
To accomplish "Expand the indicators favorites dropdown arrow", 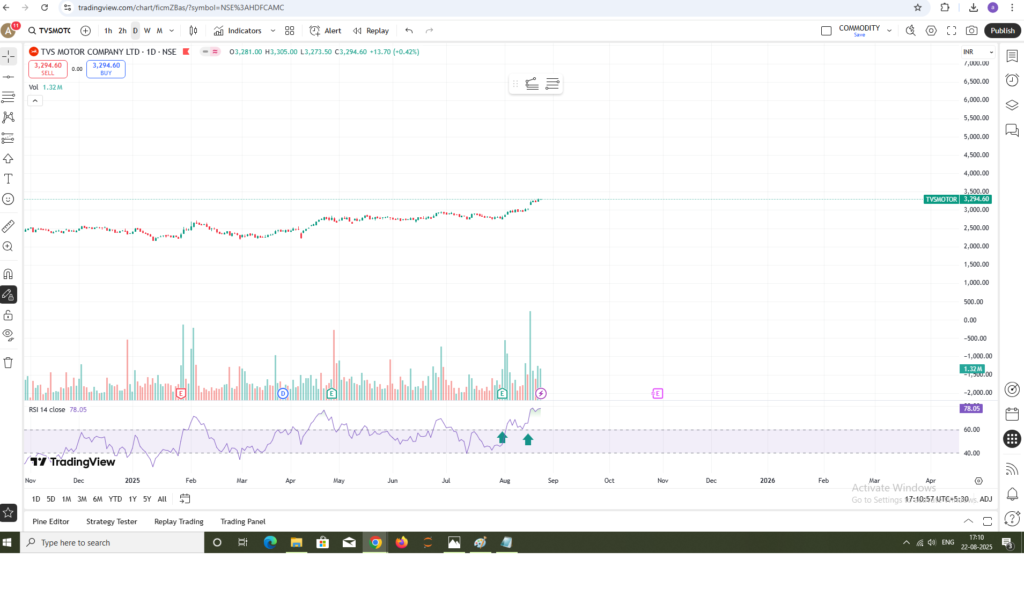I will point(273,31).
